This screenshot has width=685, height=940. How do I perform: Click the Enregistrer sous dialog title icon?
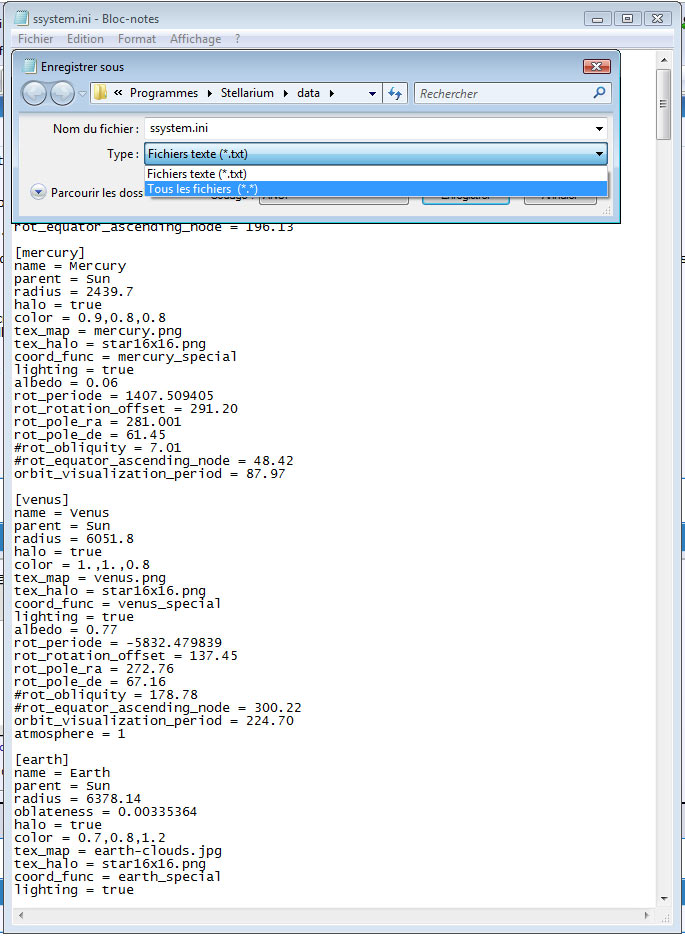[29, 67]
